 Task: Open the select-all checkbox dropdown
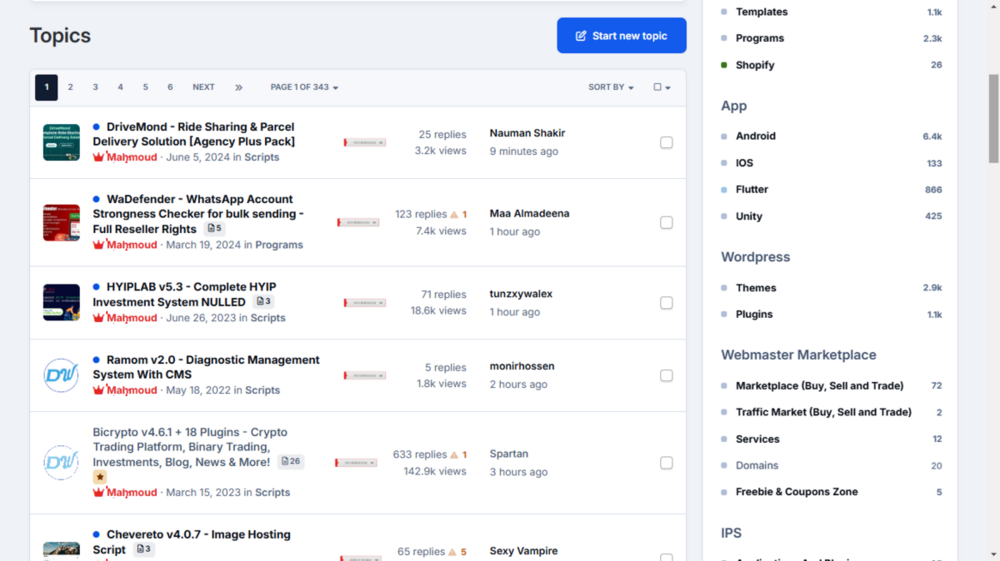tap(662, 87)
